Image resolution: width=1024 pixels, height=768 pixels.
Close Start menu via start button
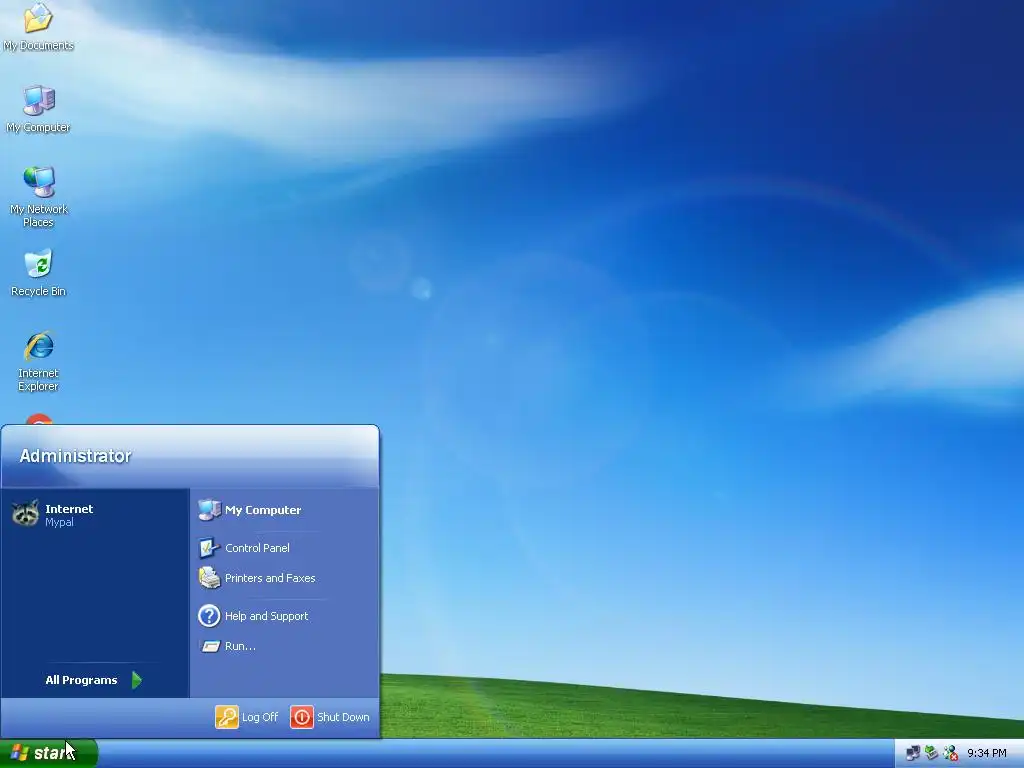click(48, 753)
